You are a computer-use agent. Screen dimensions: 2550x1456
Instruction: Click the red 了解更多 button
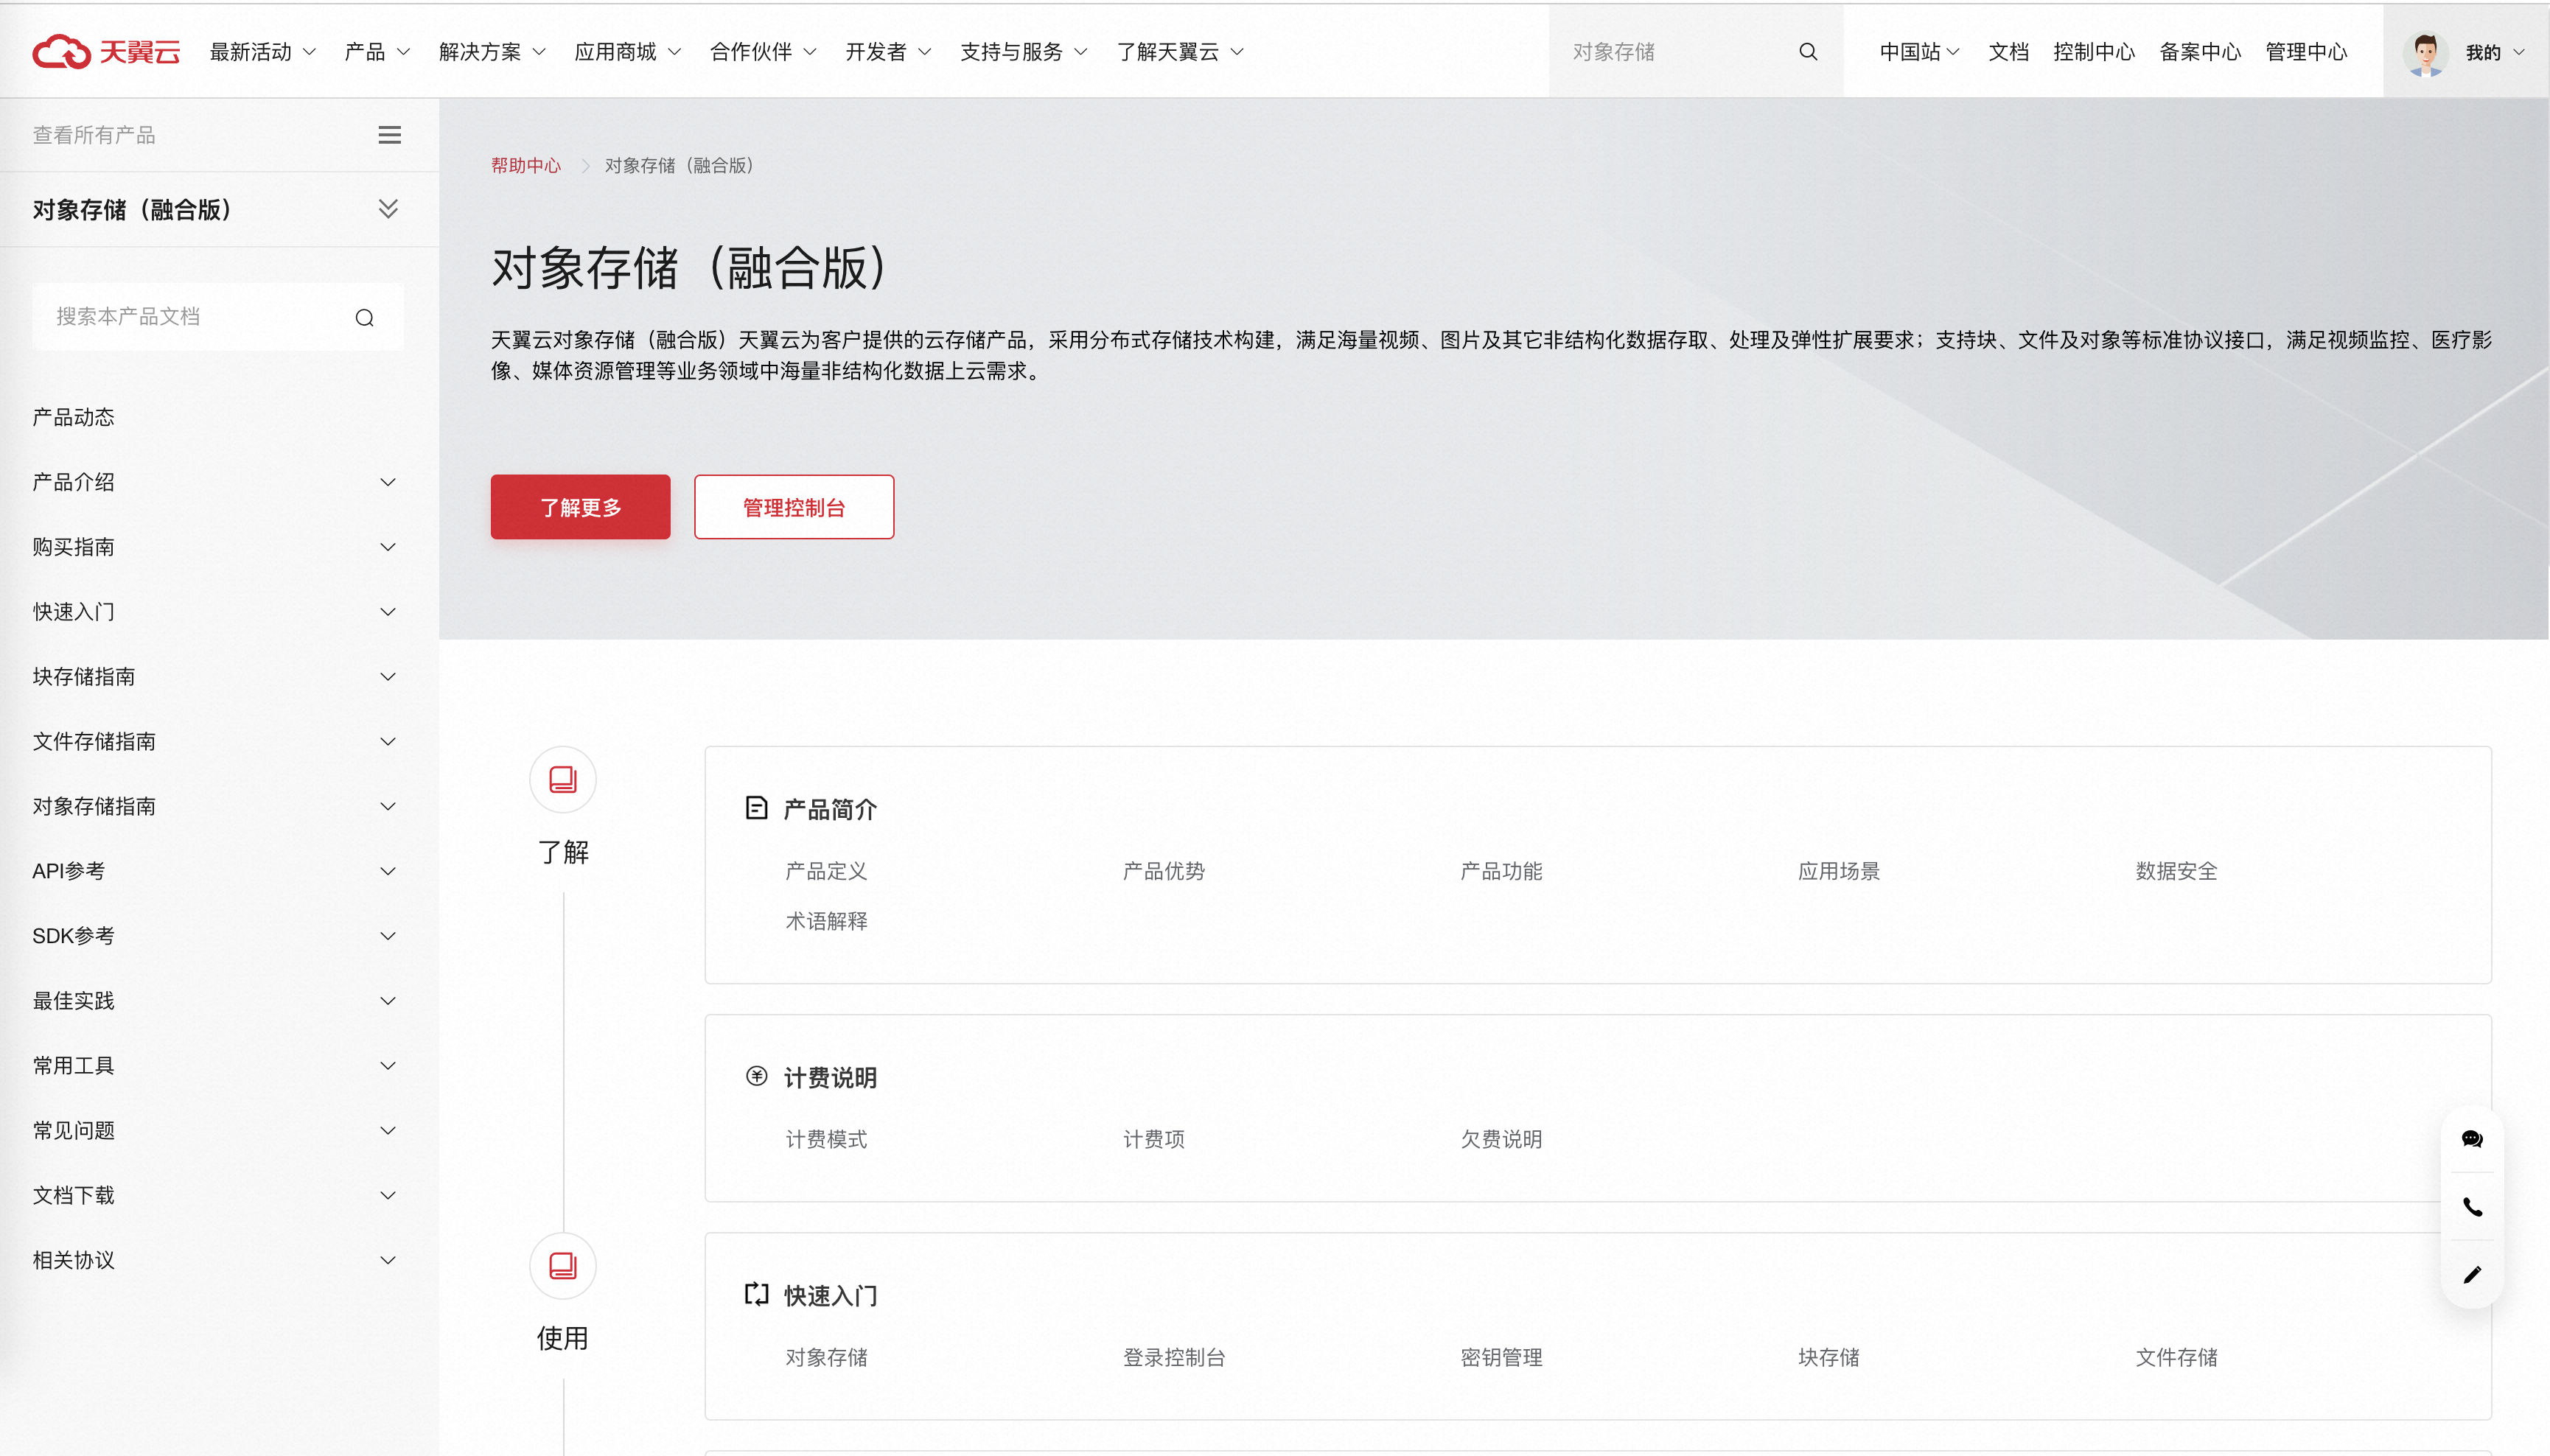[x=580, y=507]
